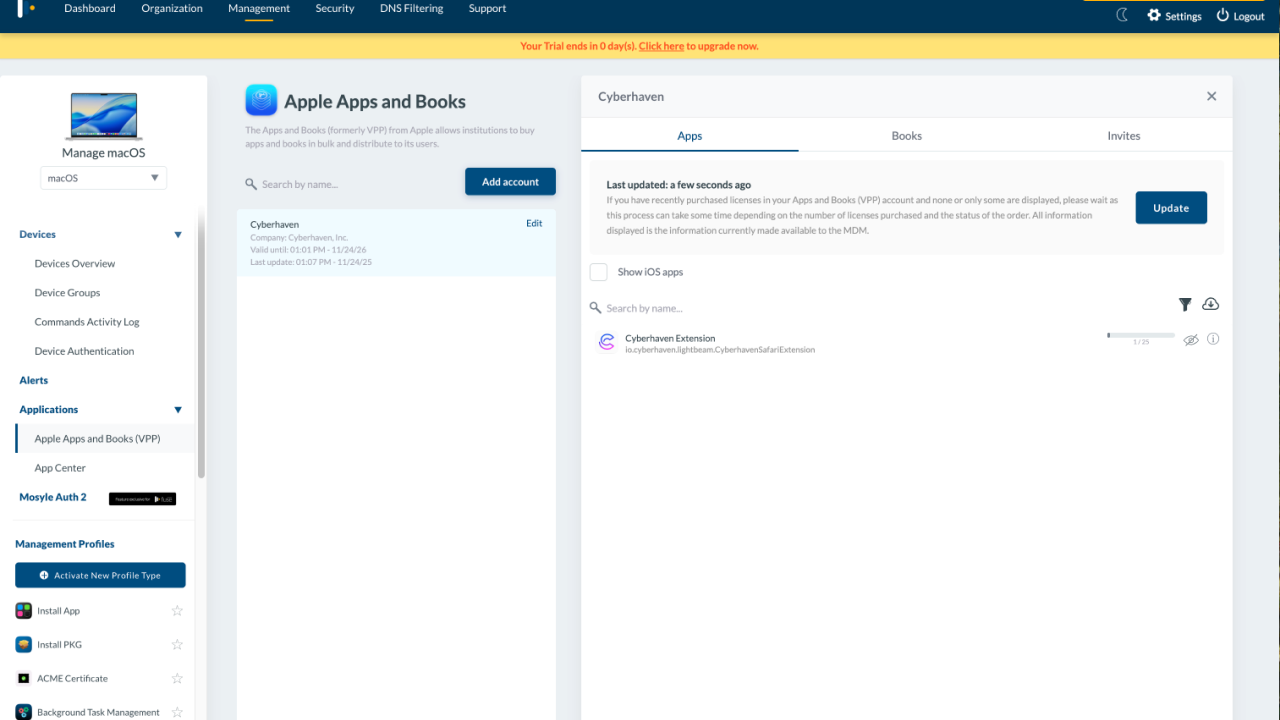Image resolution: width=1280 pixels, height=720 pixels.
Task: Click the ACME Certificate profile icon
Action: (24, 679)
